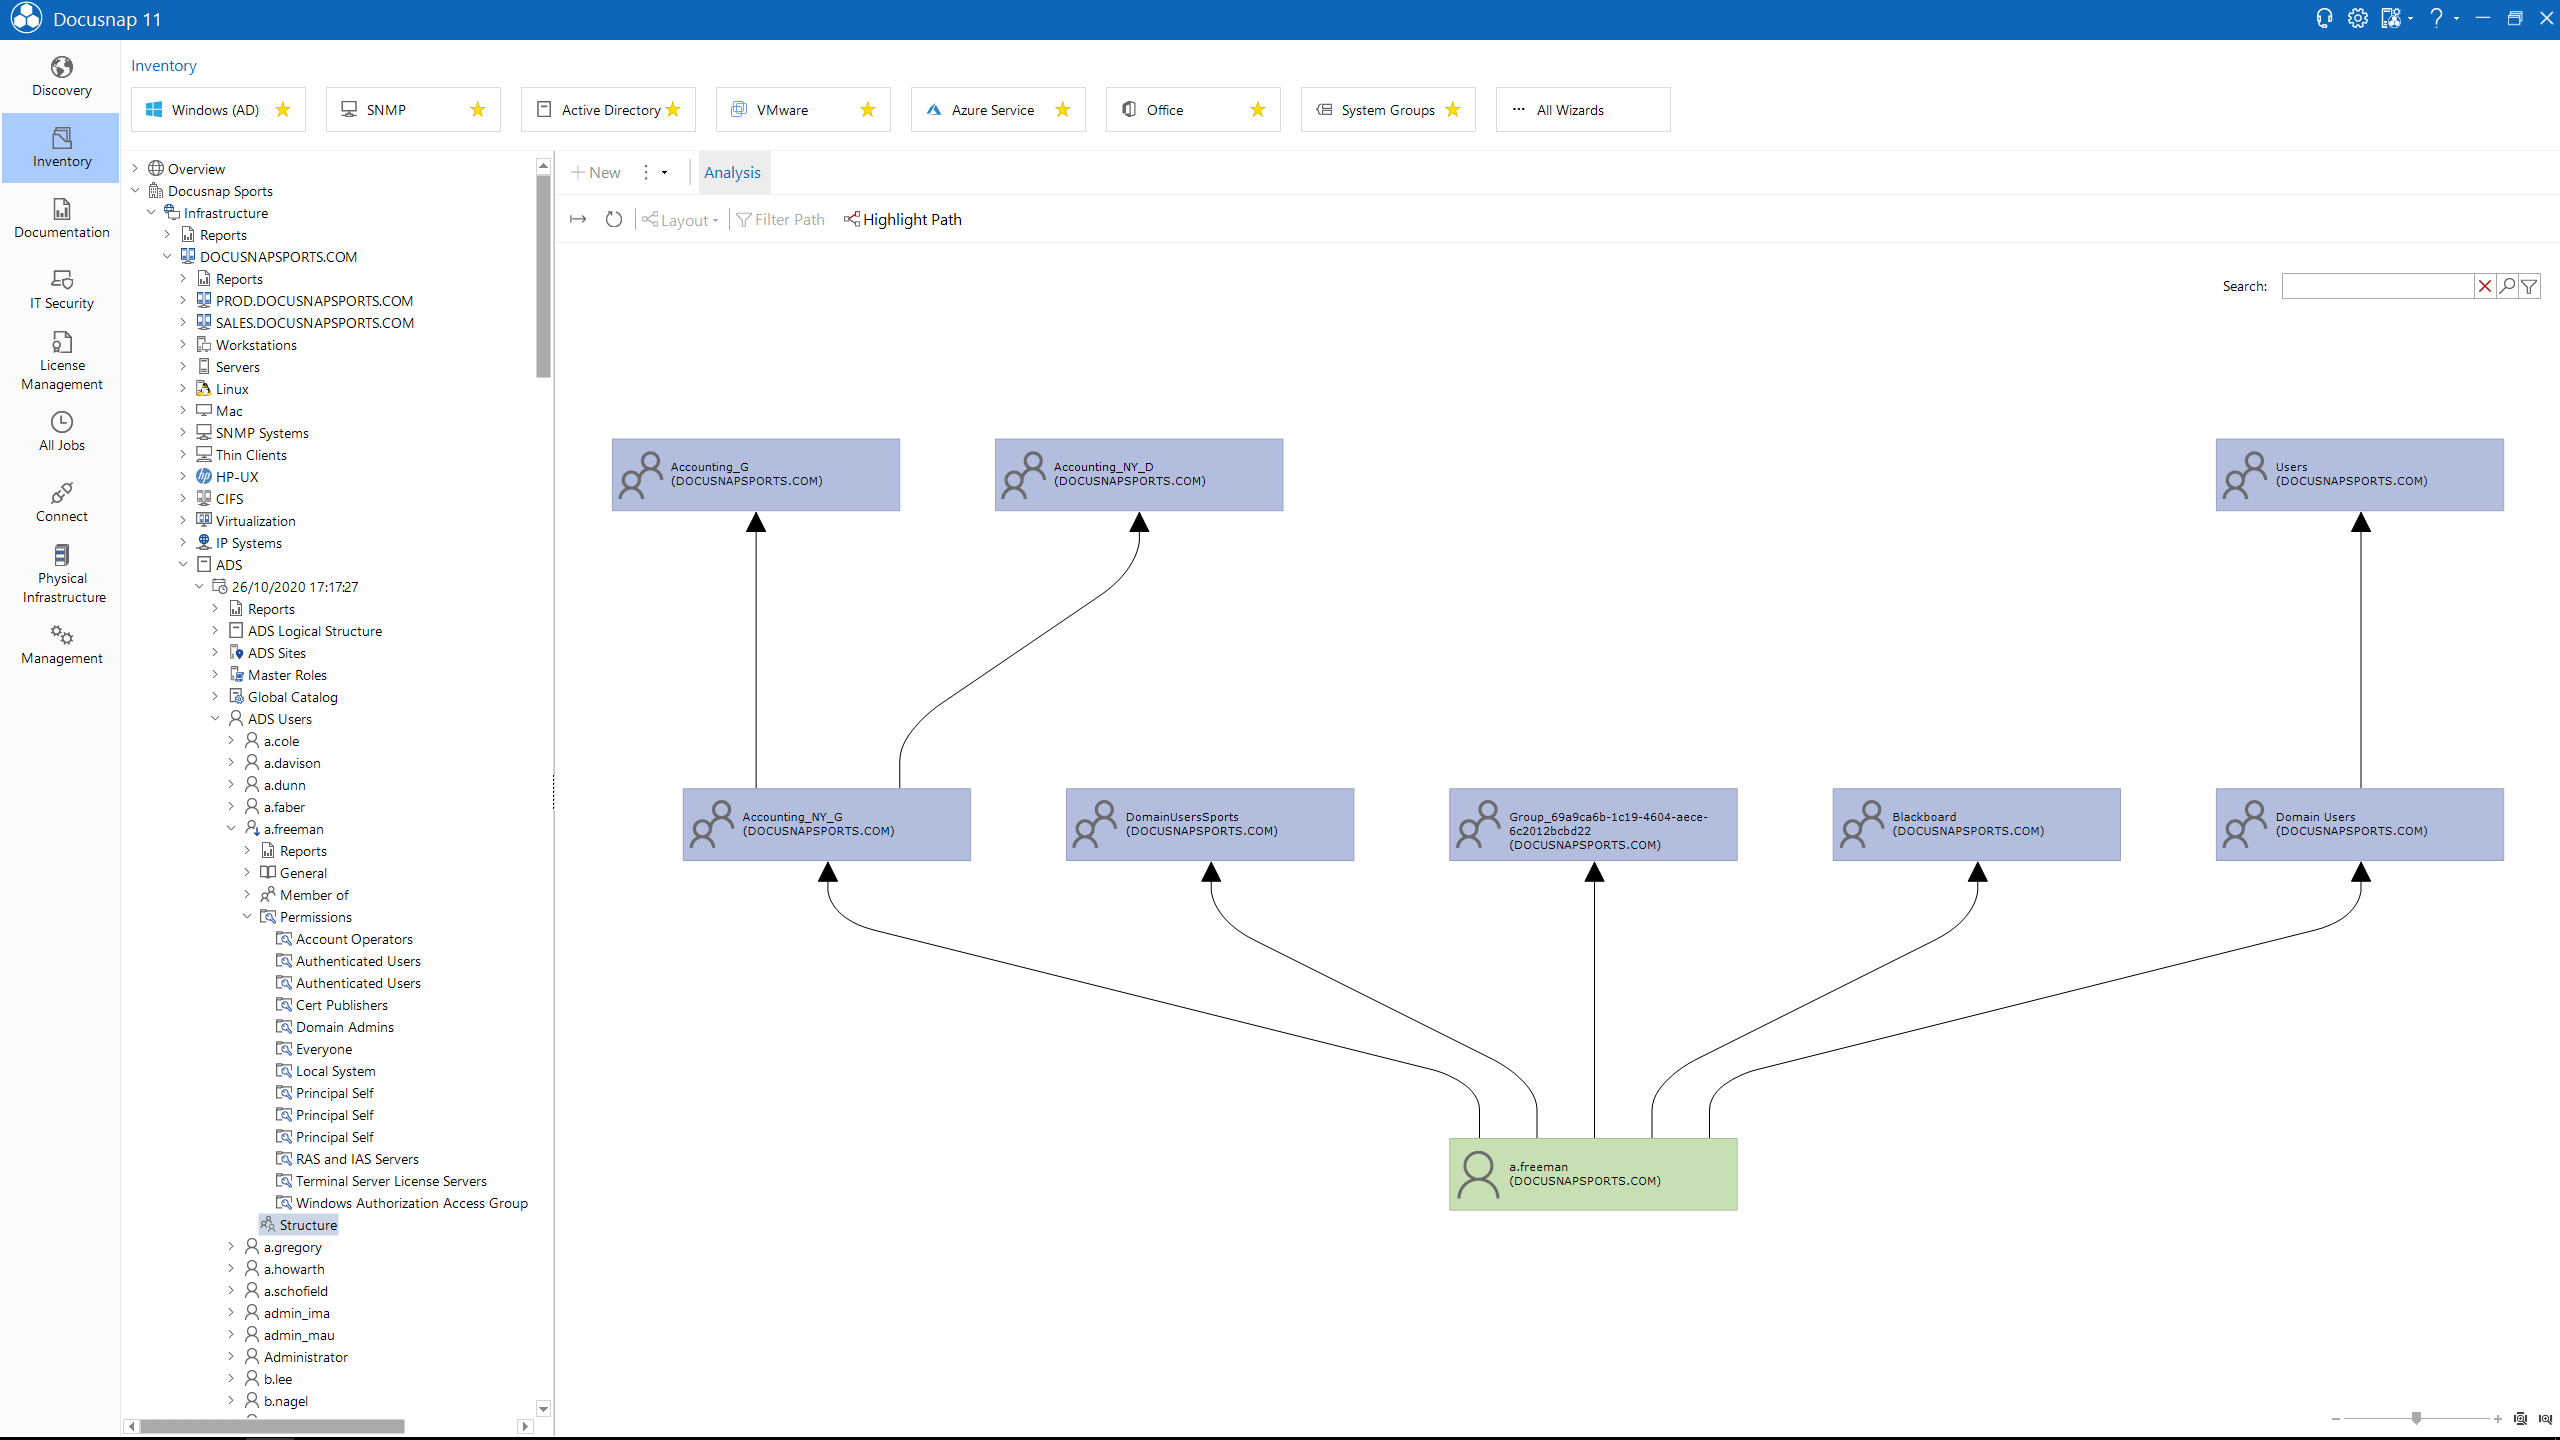This screenshot has height=1440, width=2560.
Task: Clear the search box with red X
Action: 2485,286
